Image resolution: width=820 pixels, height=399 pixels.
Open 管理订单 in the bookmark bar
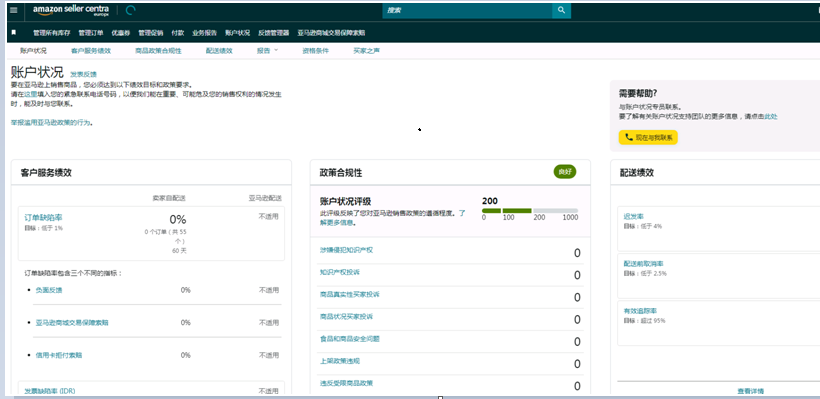tap(91, 32)
